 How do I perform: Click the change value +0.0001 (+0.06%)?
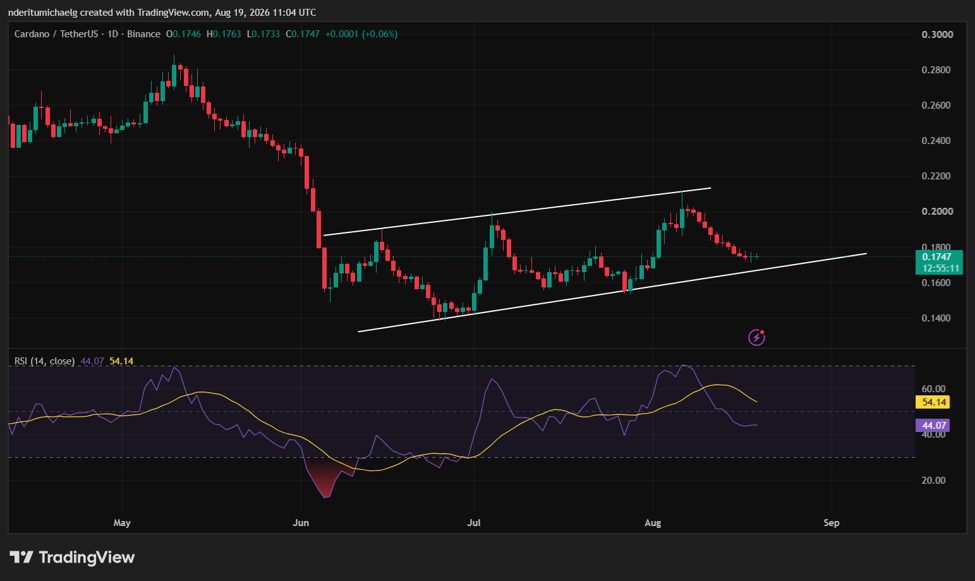(361, 34)
